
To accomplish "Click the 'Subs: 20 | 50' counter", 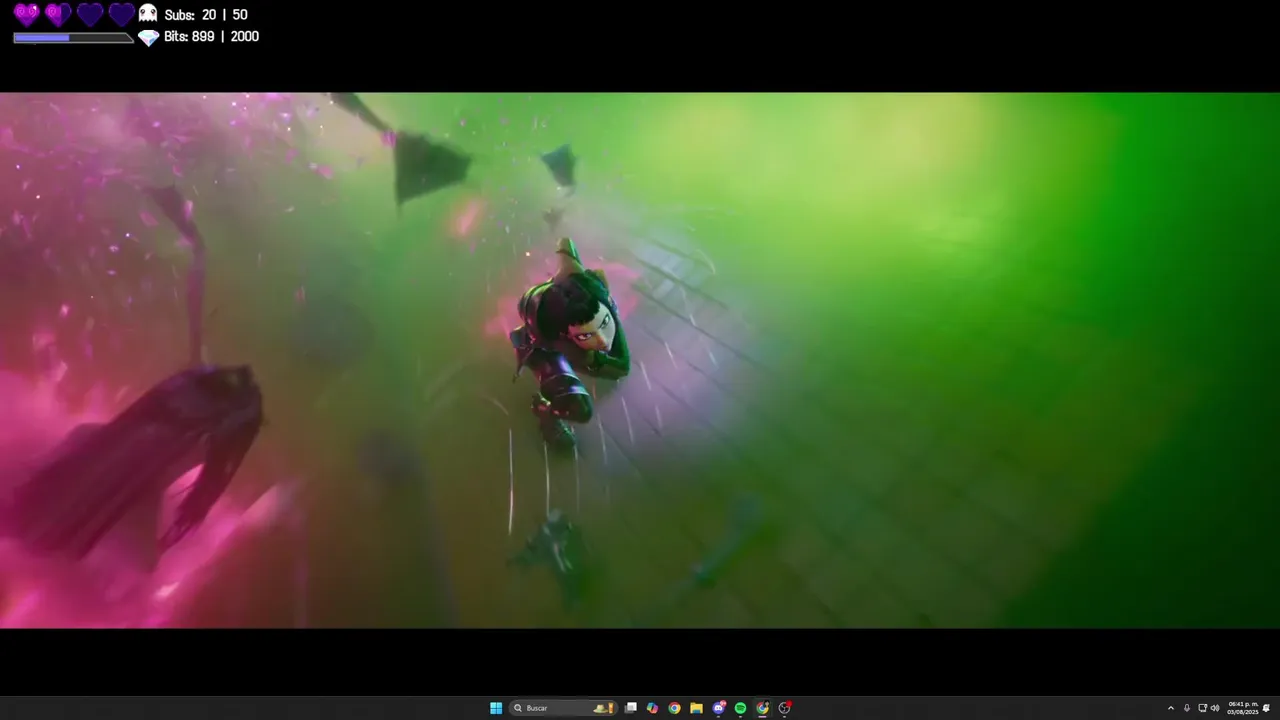I will pyautogui.click(x=206, y=15).
